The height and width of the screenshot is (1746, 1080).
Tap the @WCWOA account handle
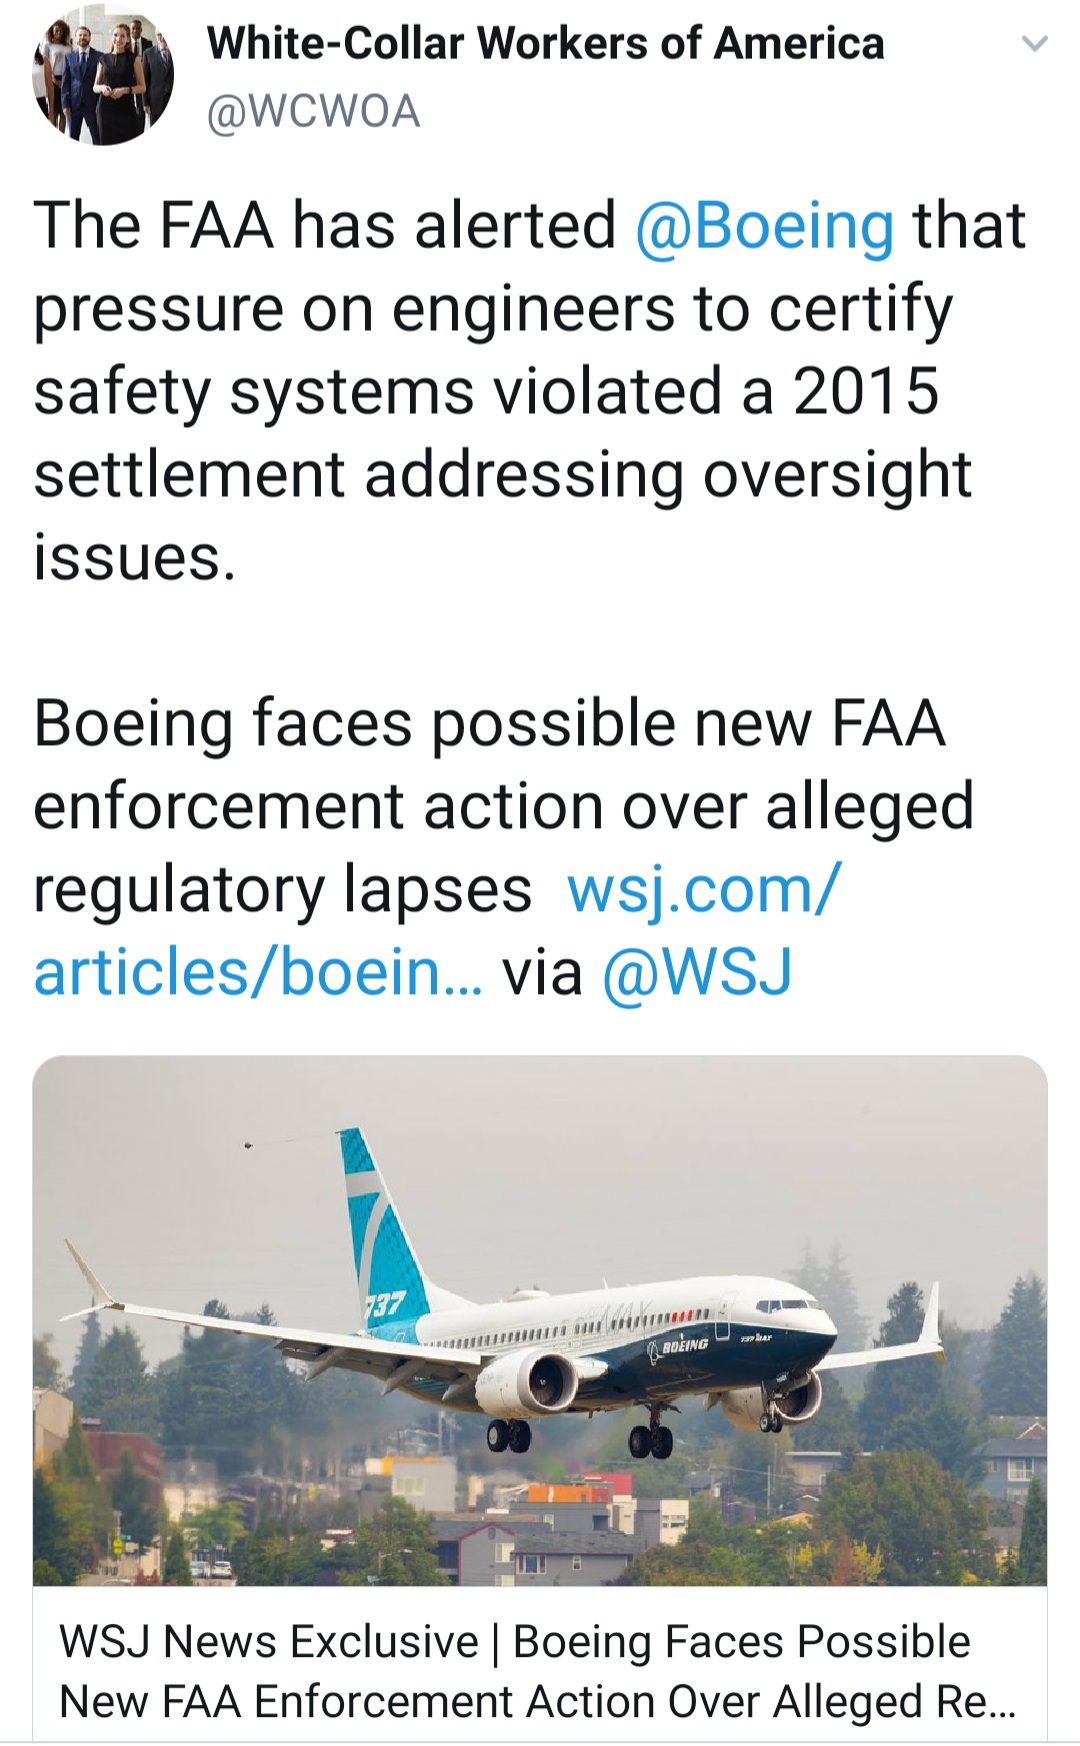[313, 111]
